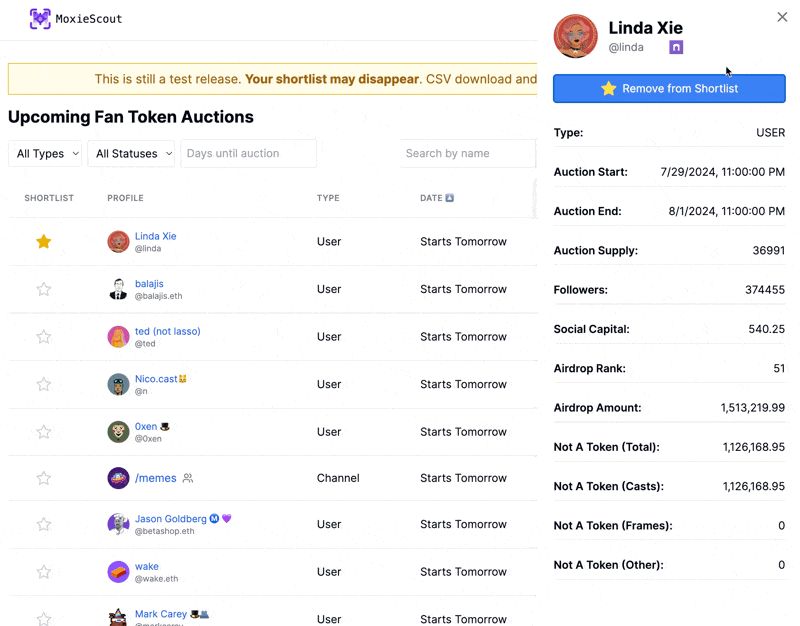The width and height of the screenshot is (800, 626).
Task: Star ted (not lasso) for shortlist
Action: tap(44, 337)
